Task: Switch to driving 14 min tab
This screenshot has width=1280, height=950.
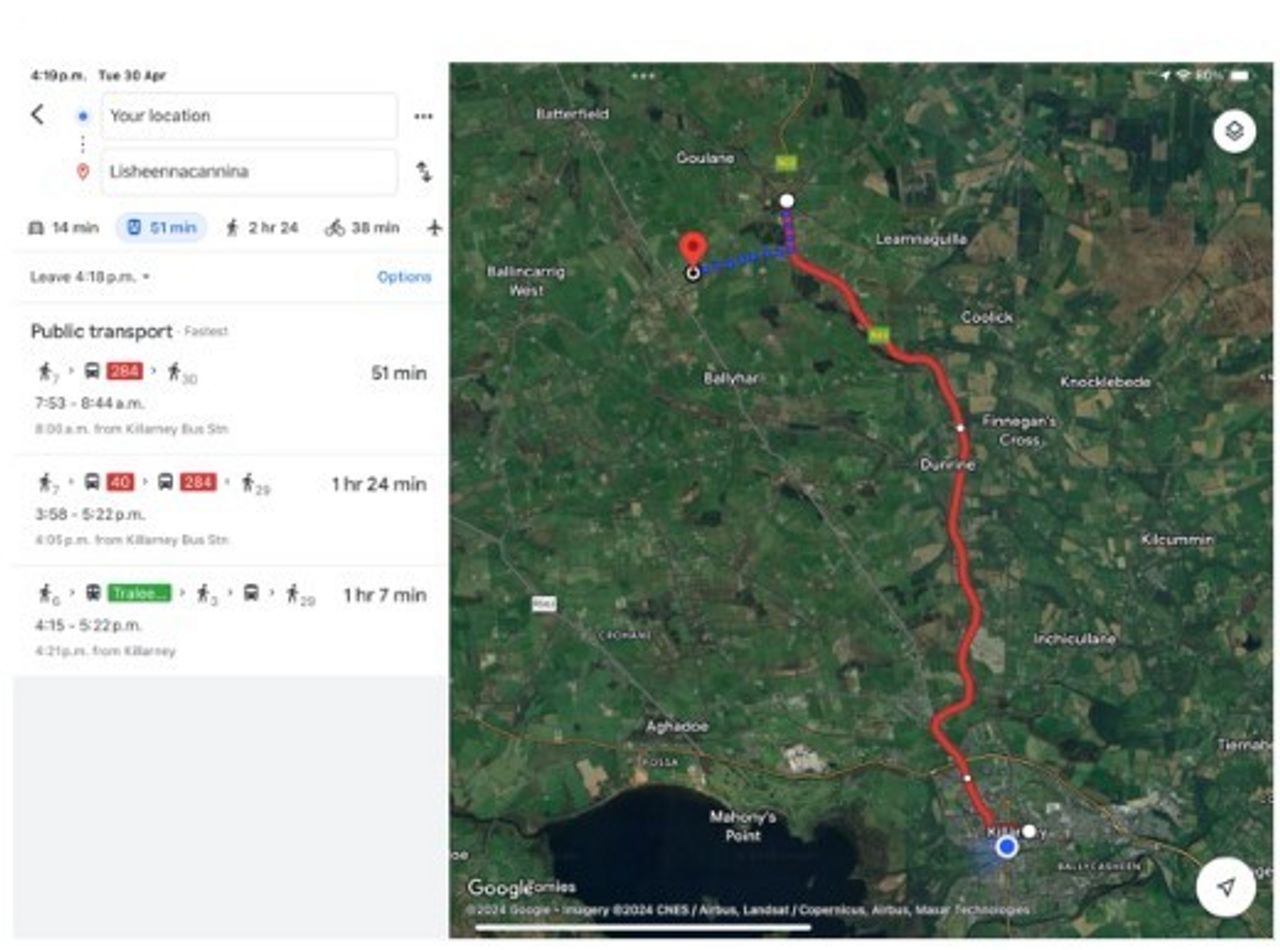Action: coord(64,228)
